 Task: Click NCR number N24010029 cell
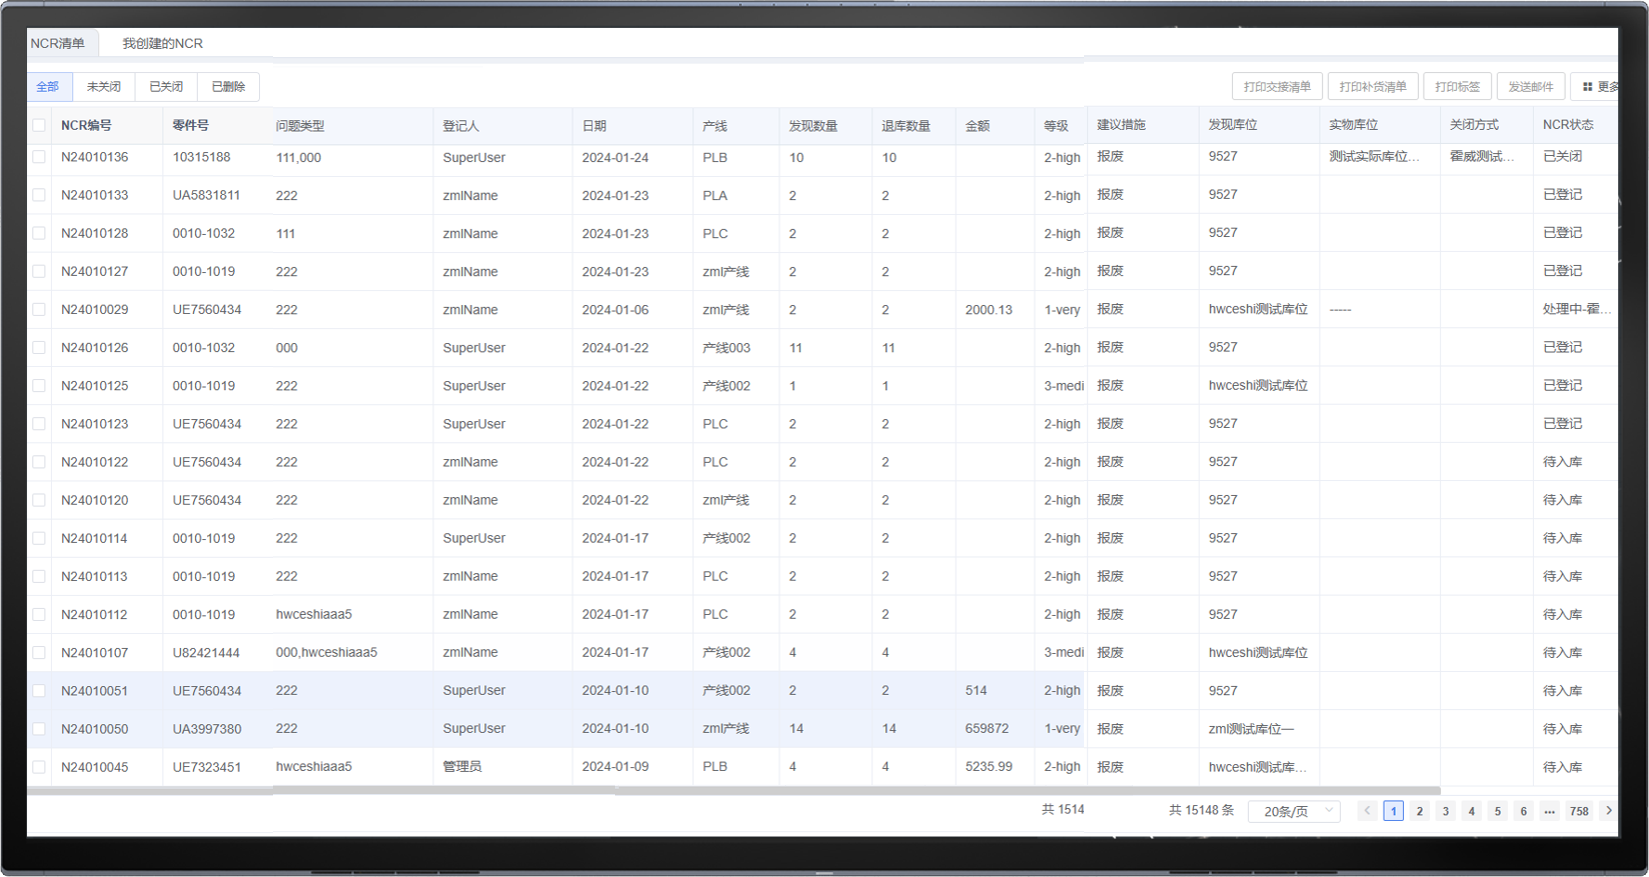[95, 310]
